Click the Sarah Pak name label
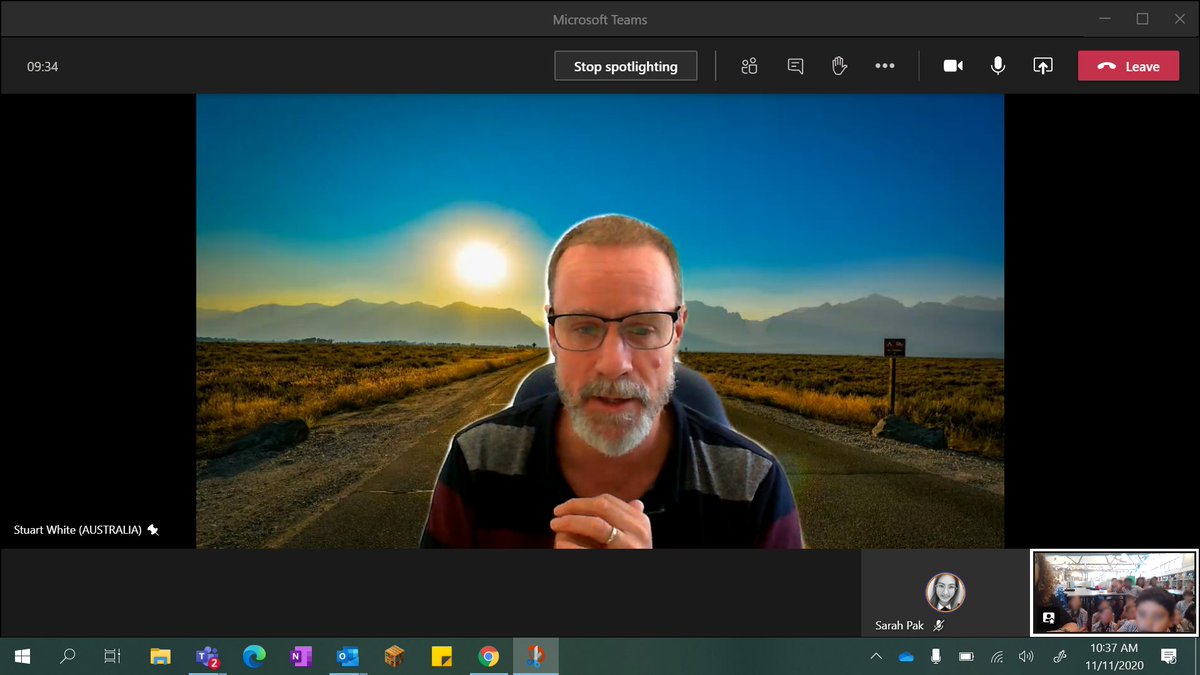 pyautogui.click(x=899, y=625)
